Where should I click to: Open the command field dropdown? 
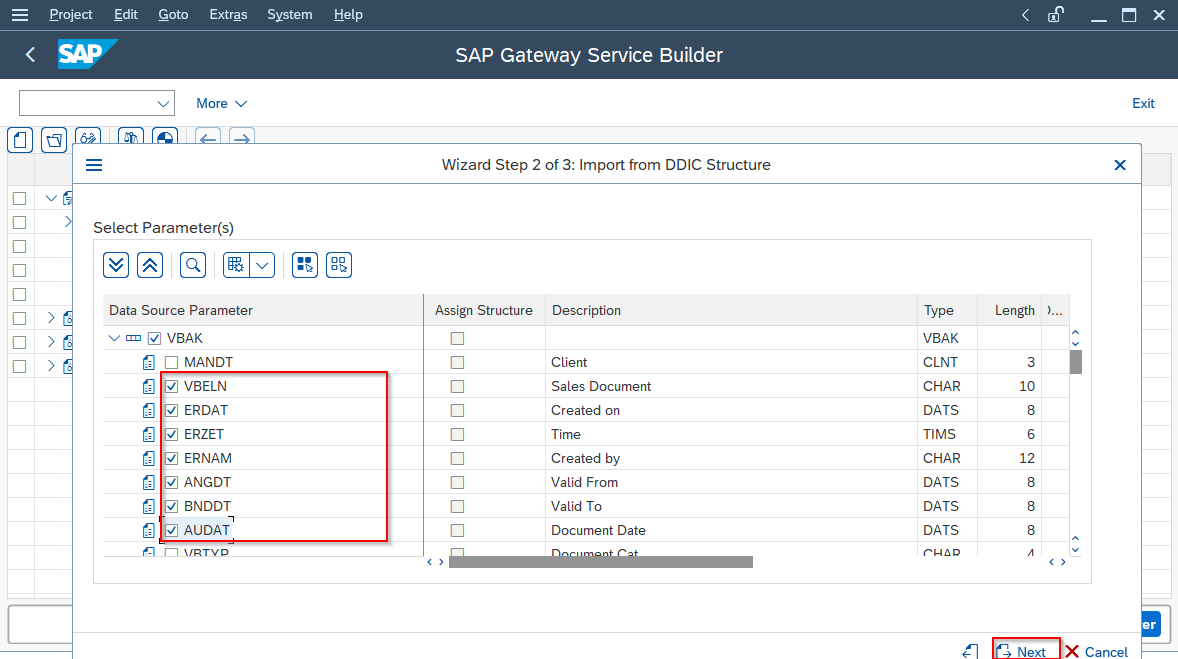pos(163,104)
